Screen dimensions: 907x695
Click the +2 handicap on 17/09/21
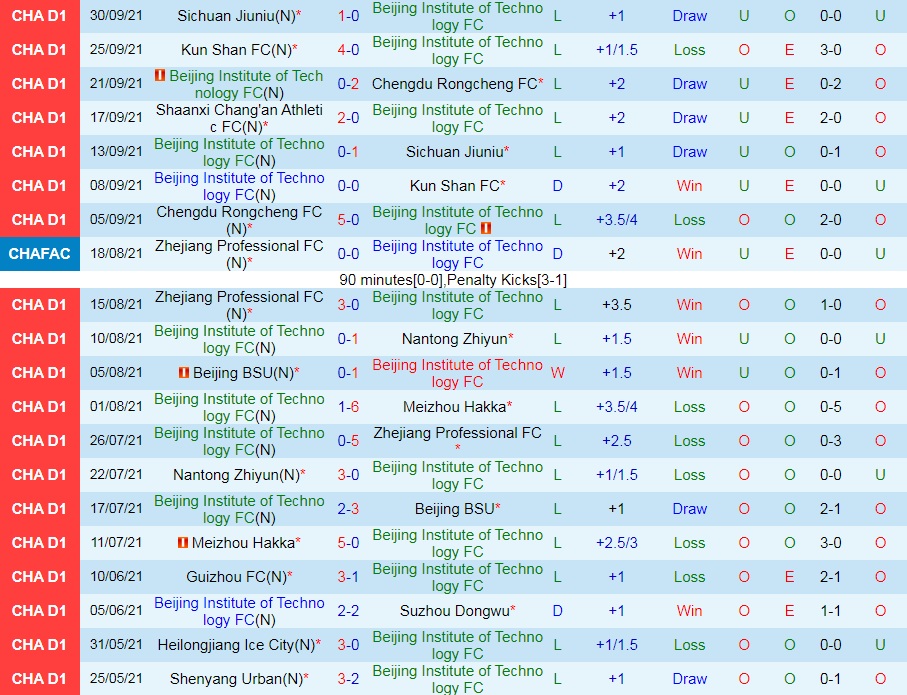pyautogui.click(x=617, y=118)
